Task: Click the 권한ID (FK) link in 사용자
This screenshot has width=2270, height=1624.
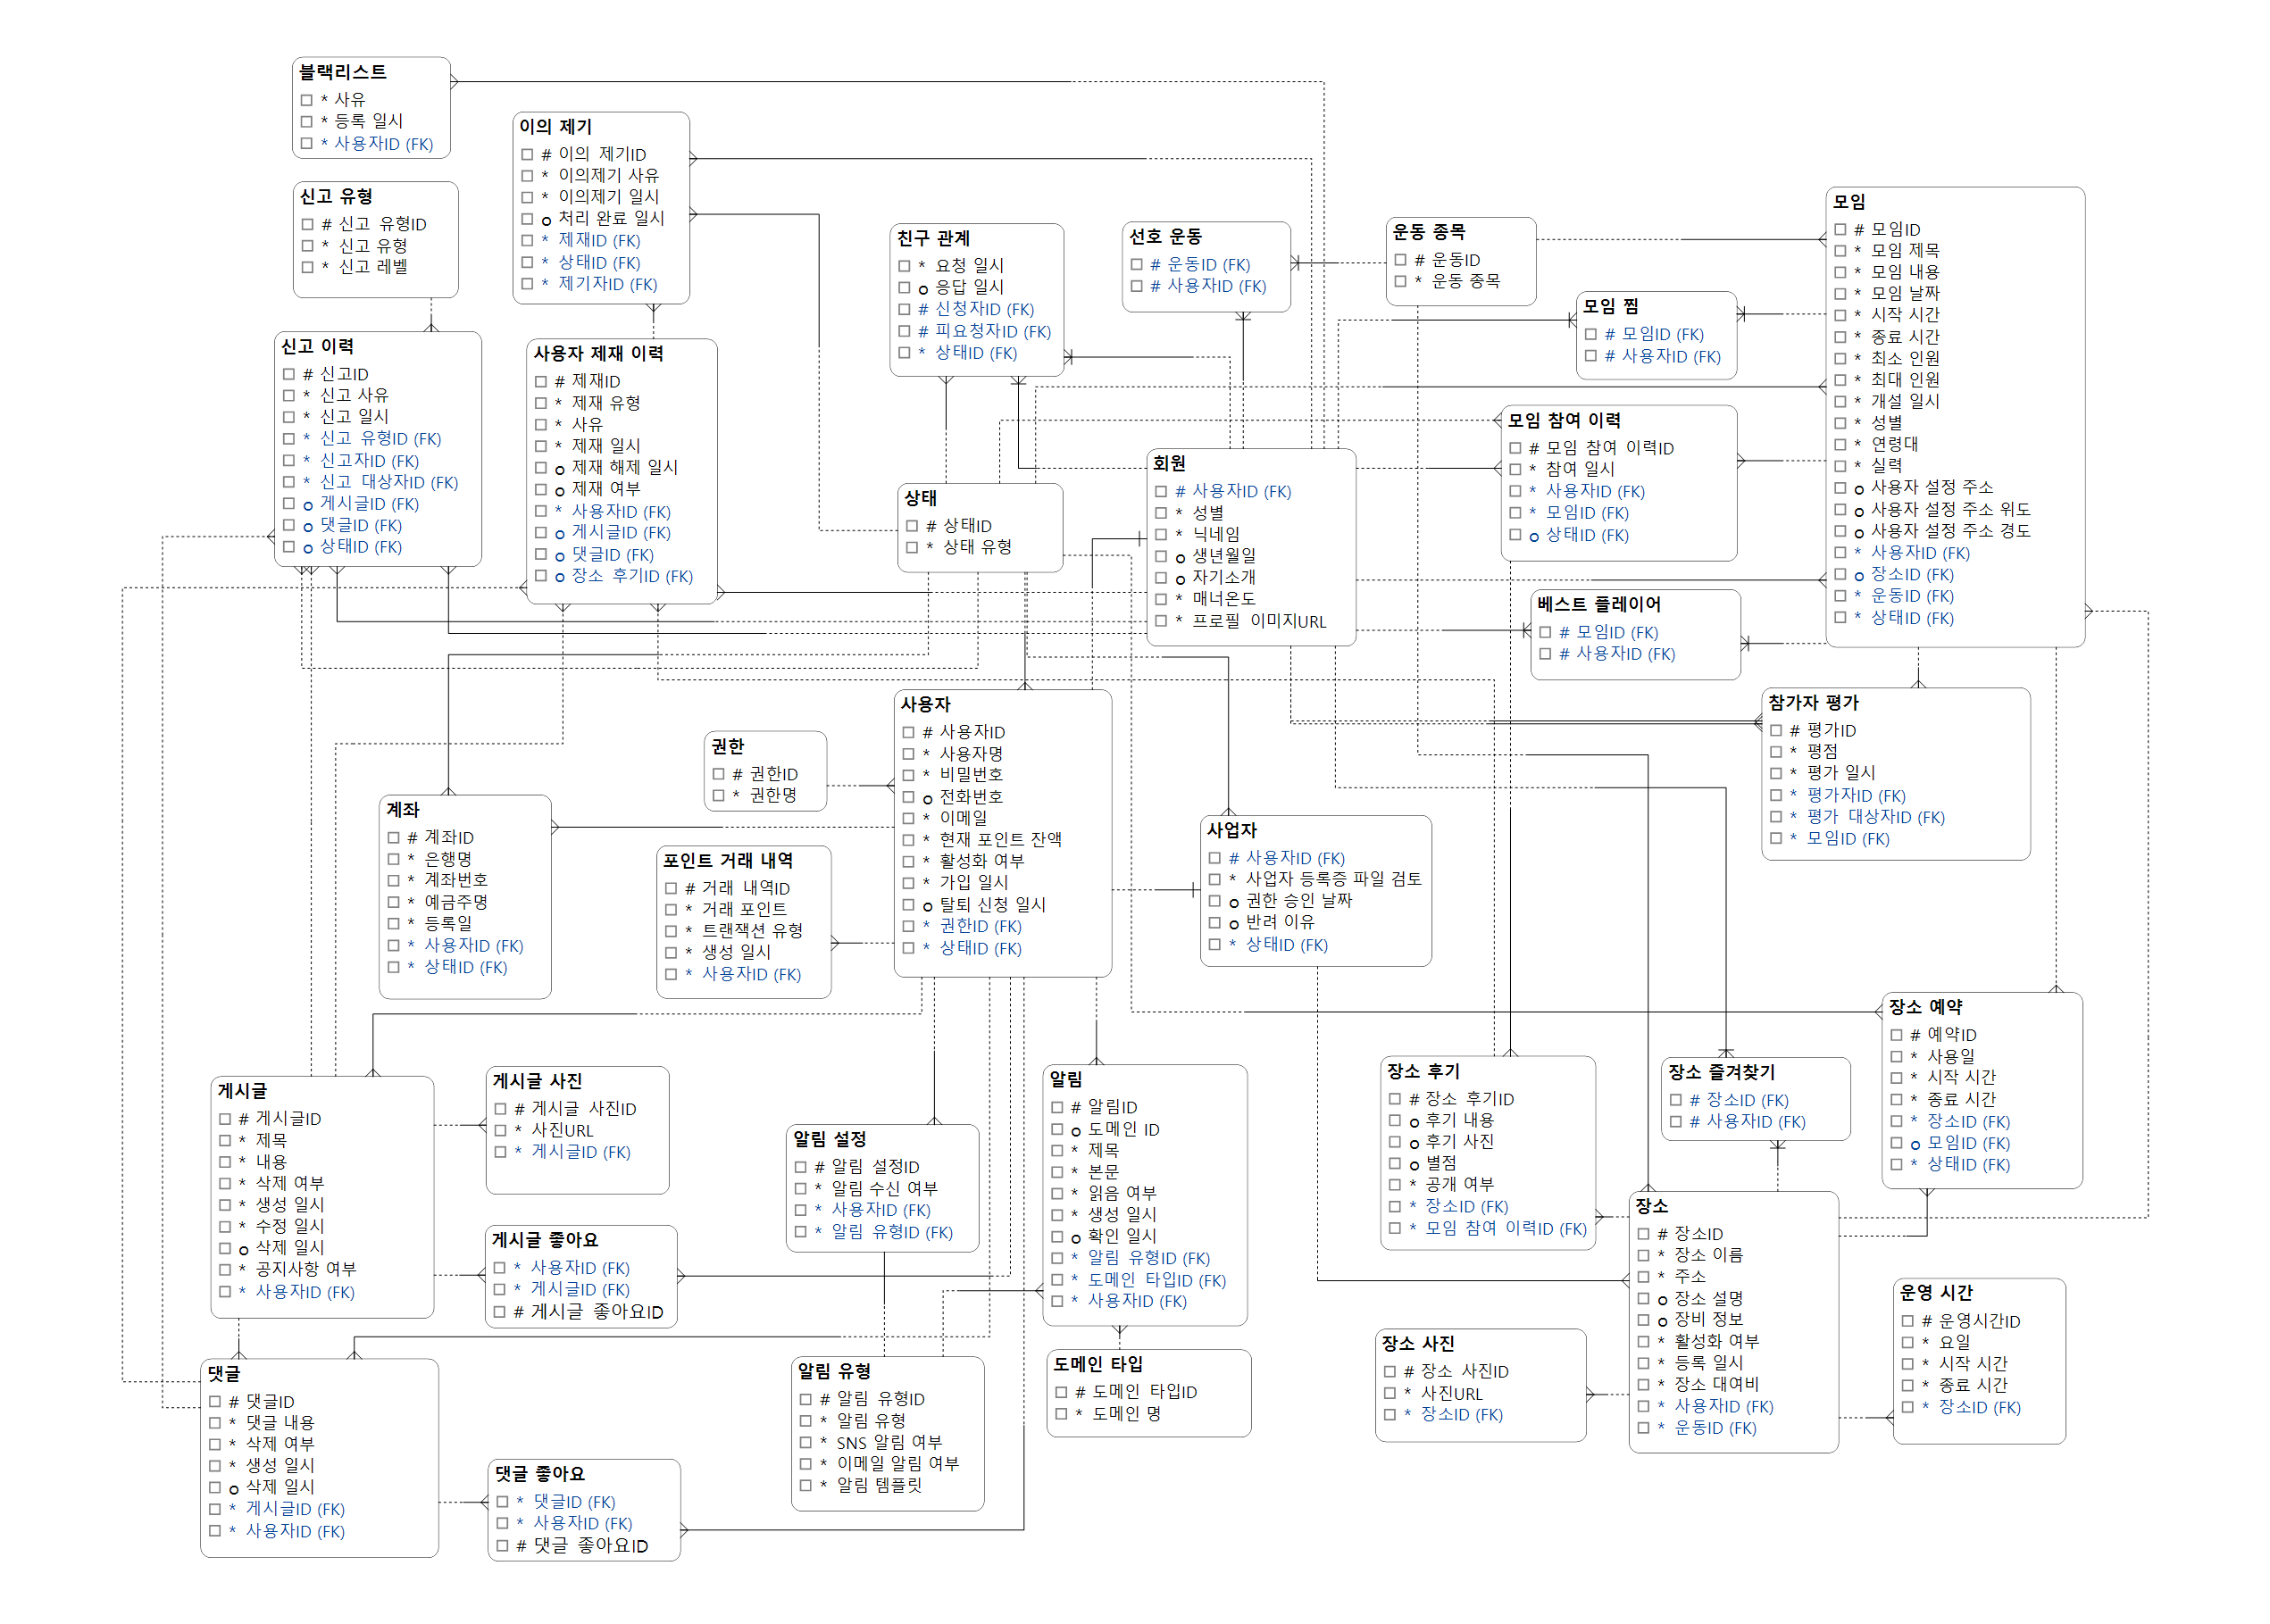Action: 980,926
